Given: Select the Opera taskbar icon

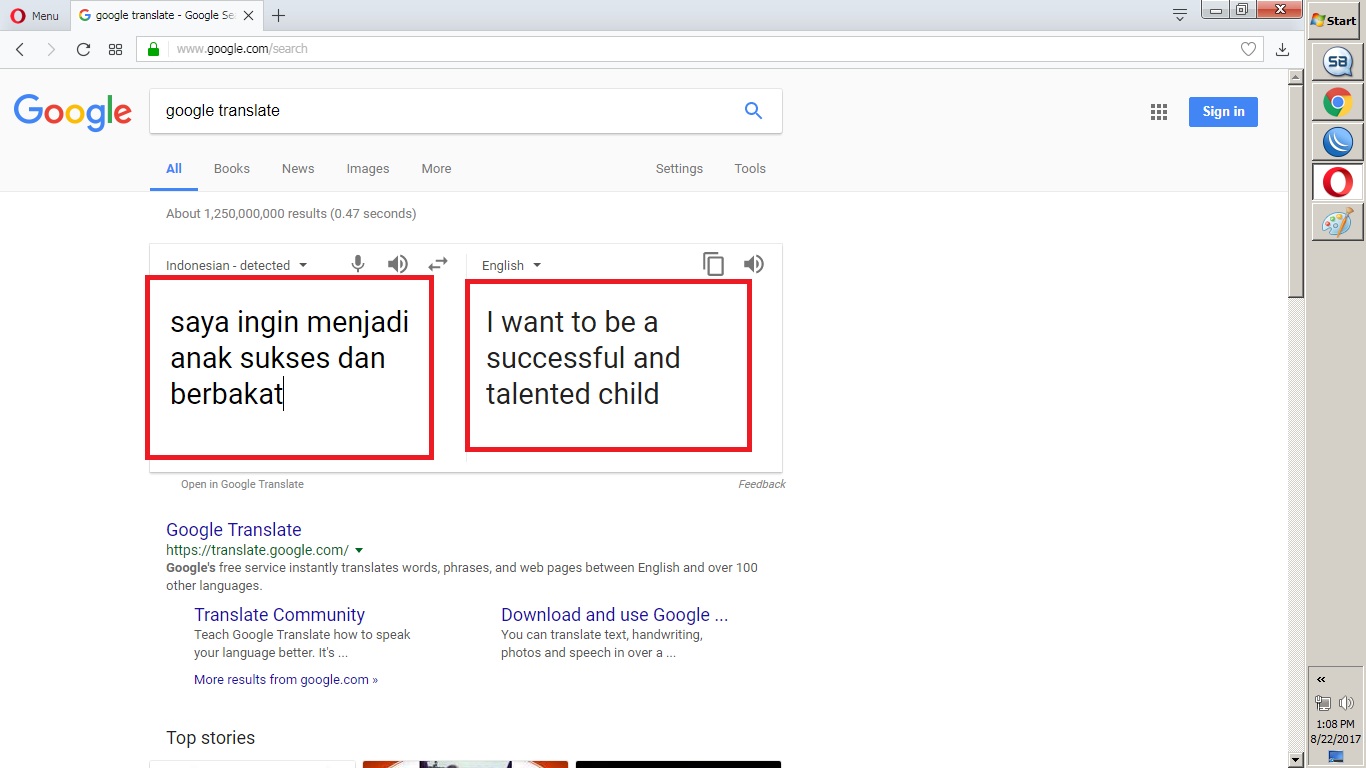Looking at the screenshot, I should pyautogui.click(x=1337, y=182).
